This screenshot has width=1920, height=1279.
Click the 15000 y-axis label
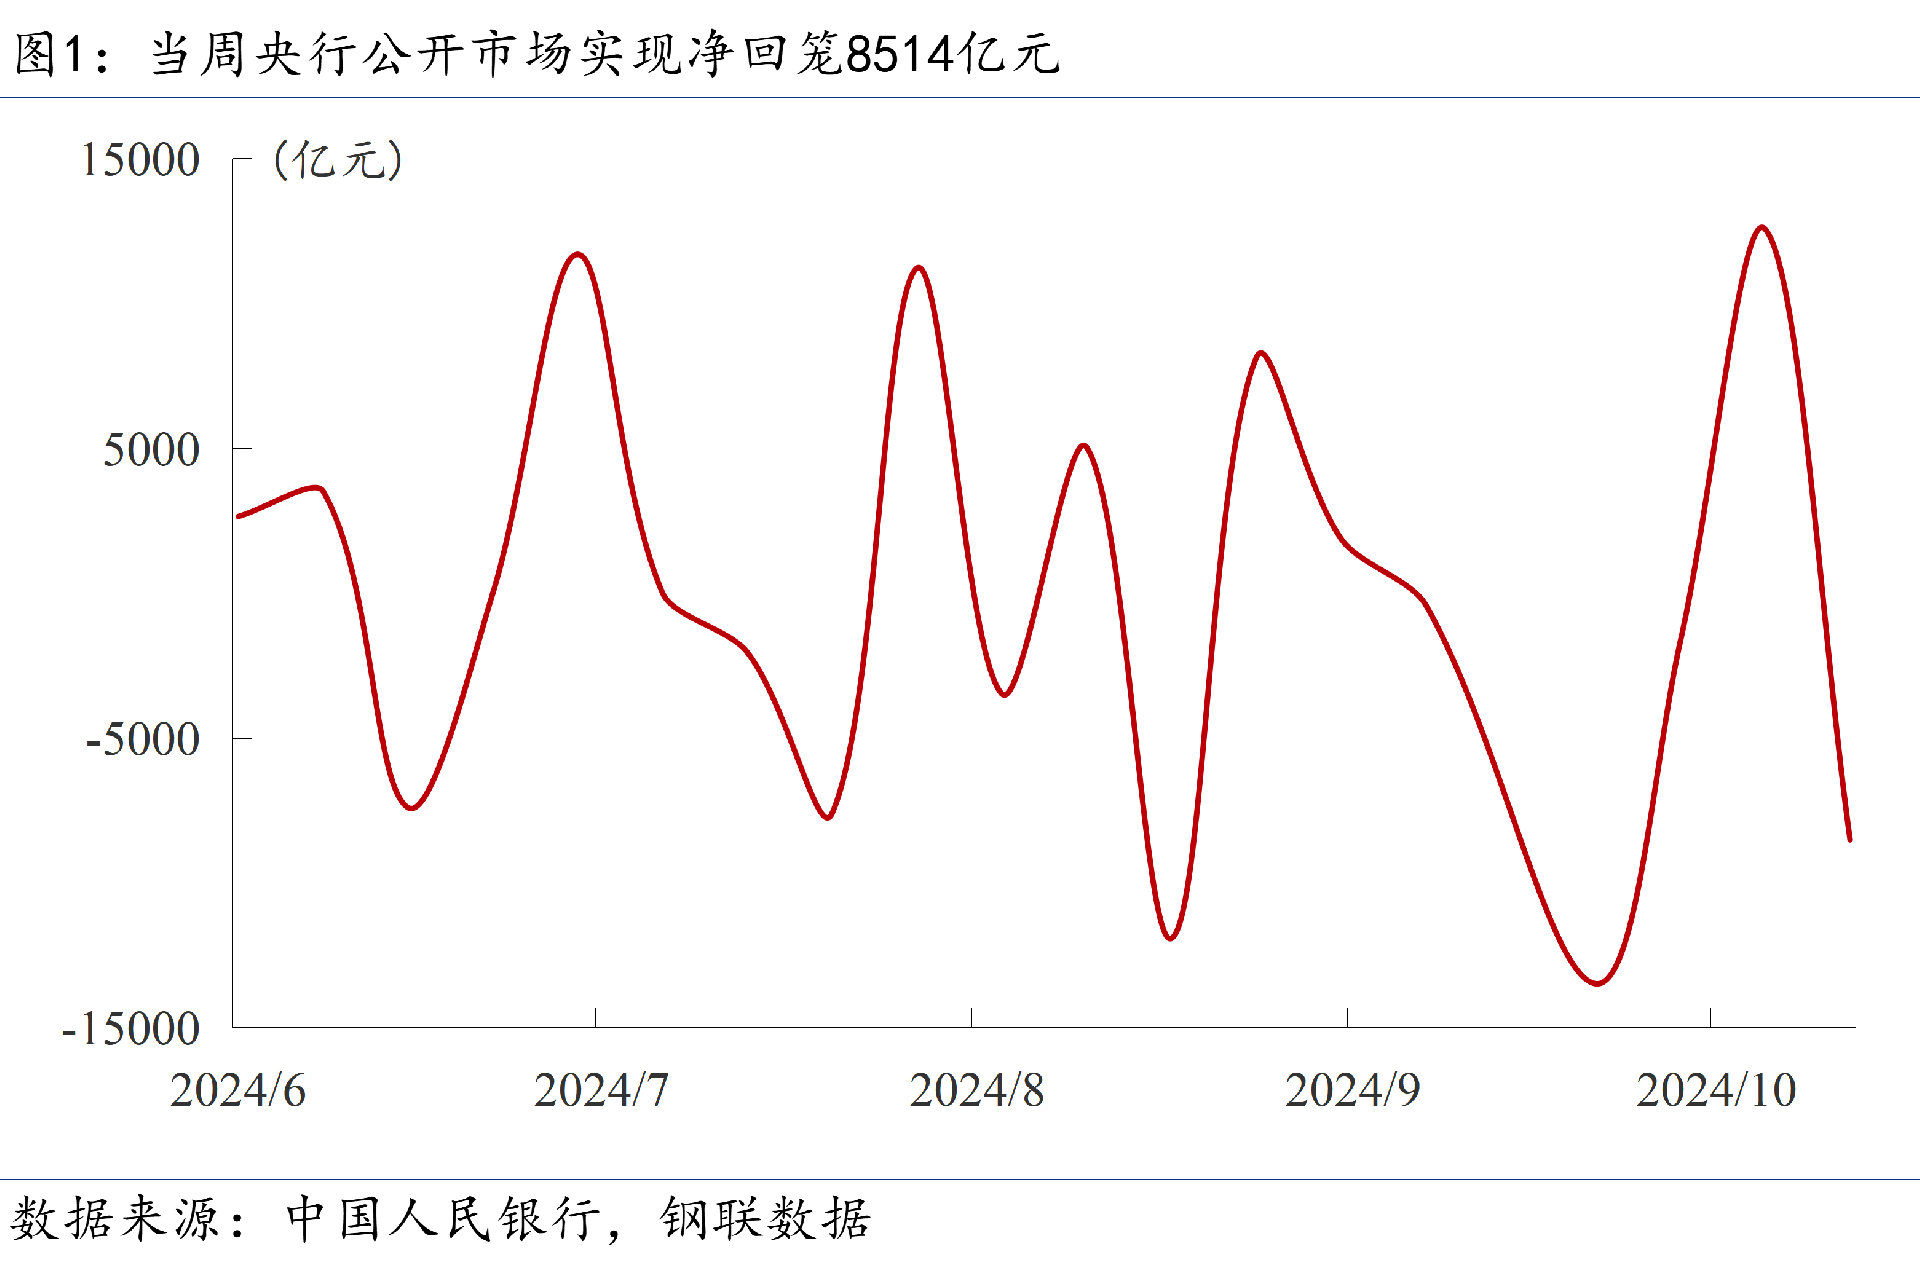click(140, 160)
